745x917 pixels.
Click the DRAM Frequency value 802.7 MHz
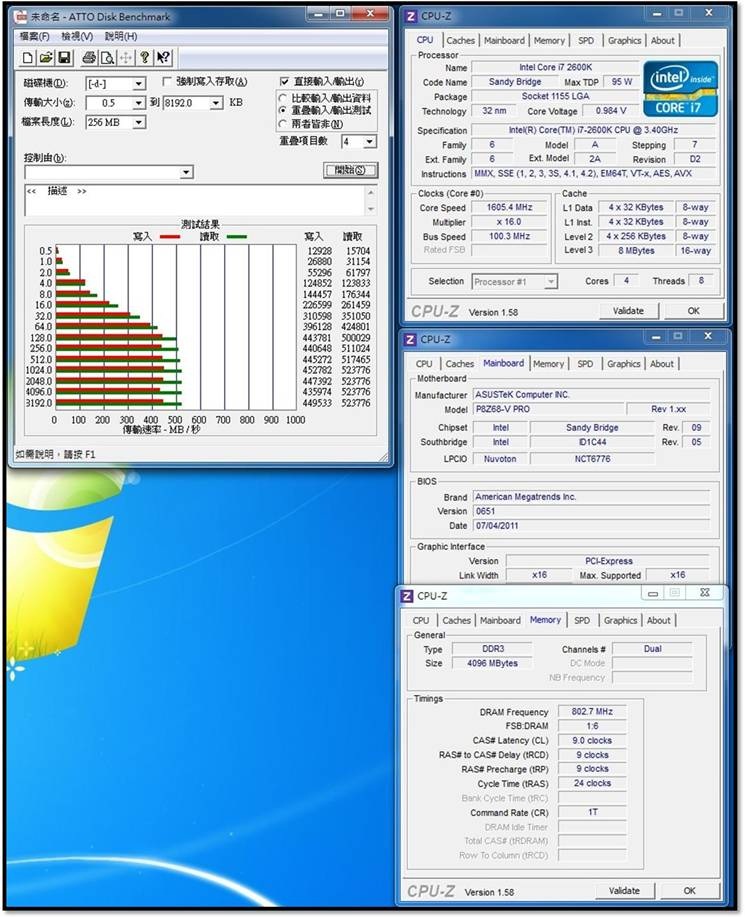[592, 712]
